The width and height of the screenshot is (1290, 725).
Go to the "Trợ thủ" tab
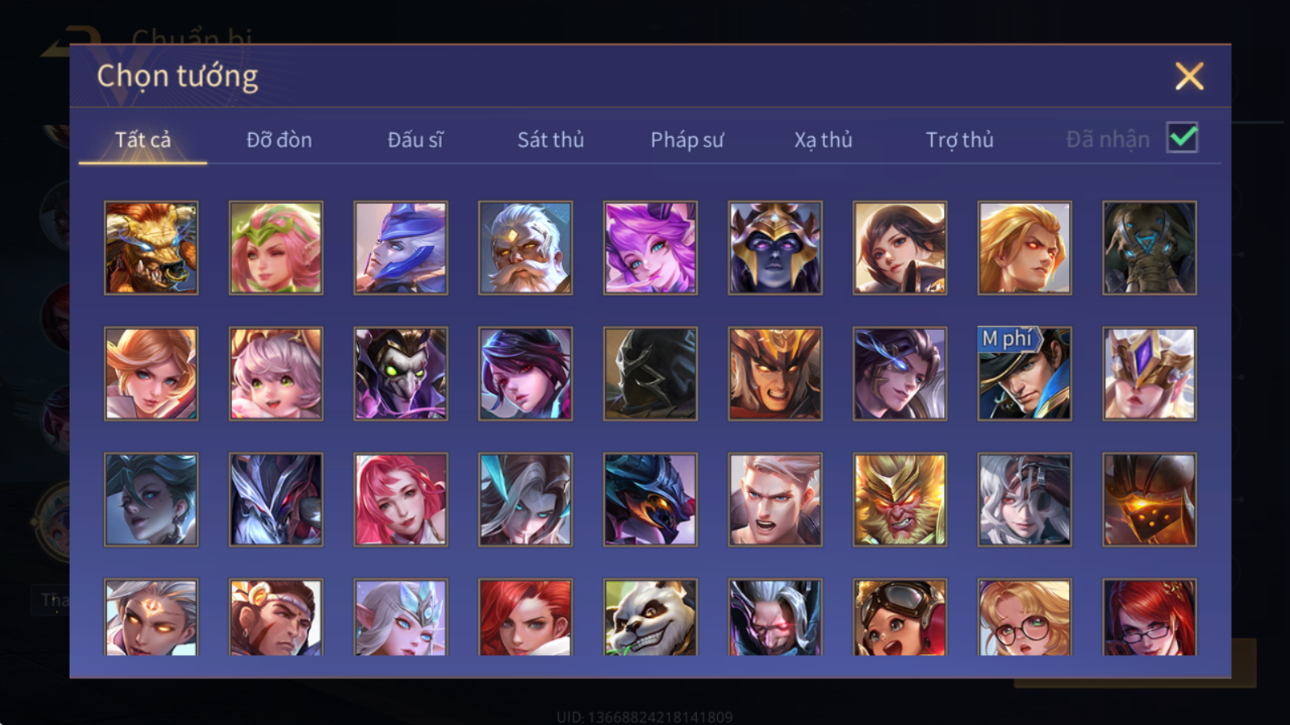959,140
